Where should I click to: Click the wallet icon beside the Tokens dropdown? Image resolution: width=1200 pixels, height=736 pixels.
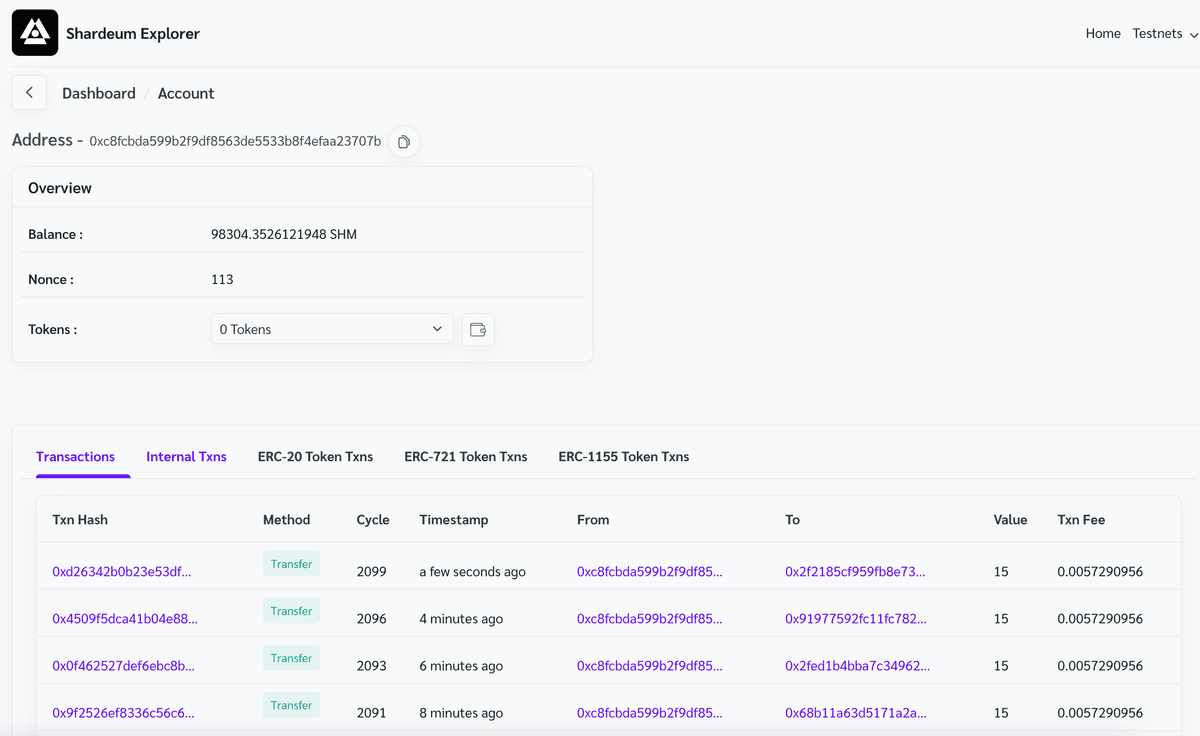click(x=477, y=329)
